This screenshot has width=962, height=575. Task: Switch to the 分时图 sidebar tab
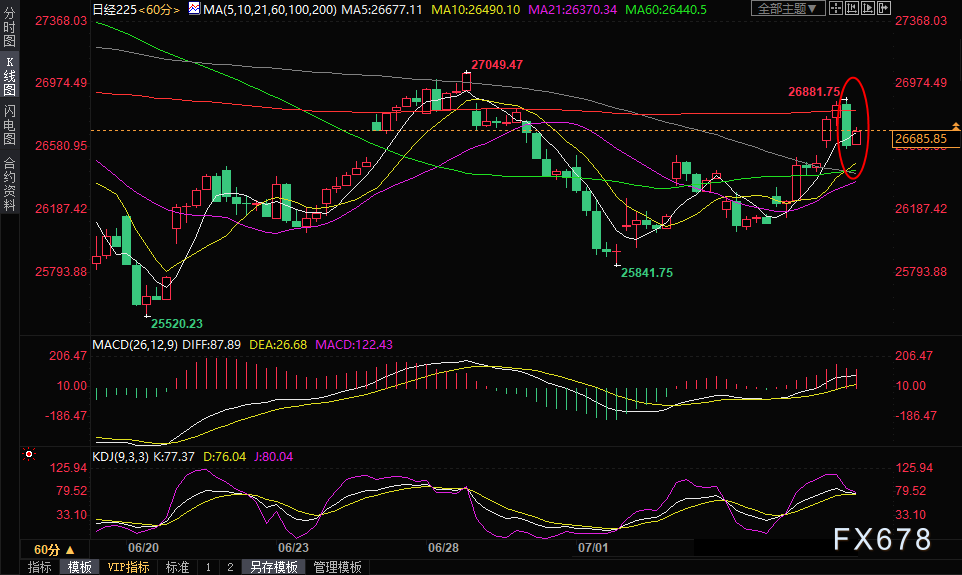(9, 26)
